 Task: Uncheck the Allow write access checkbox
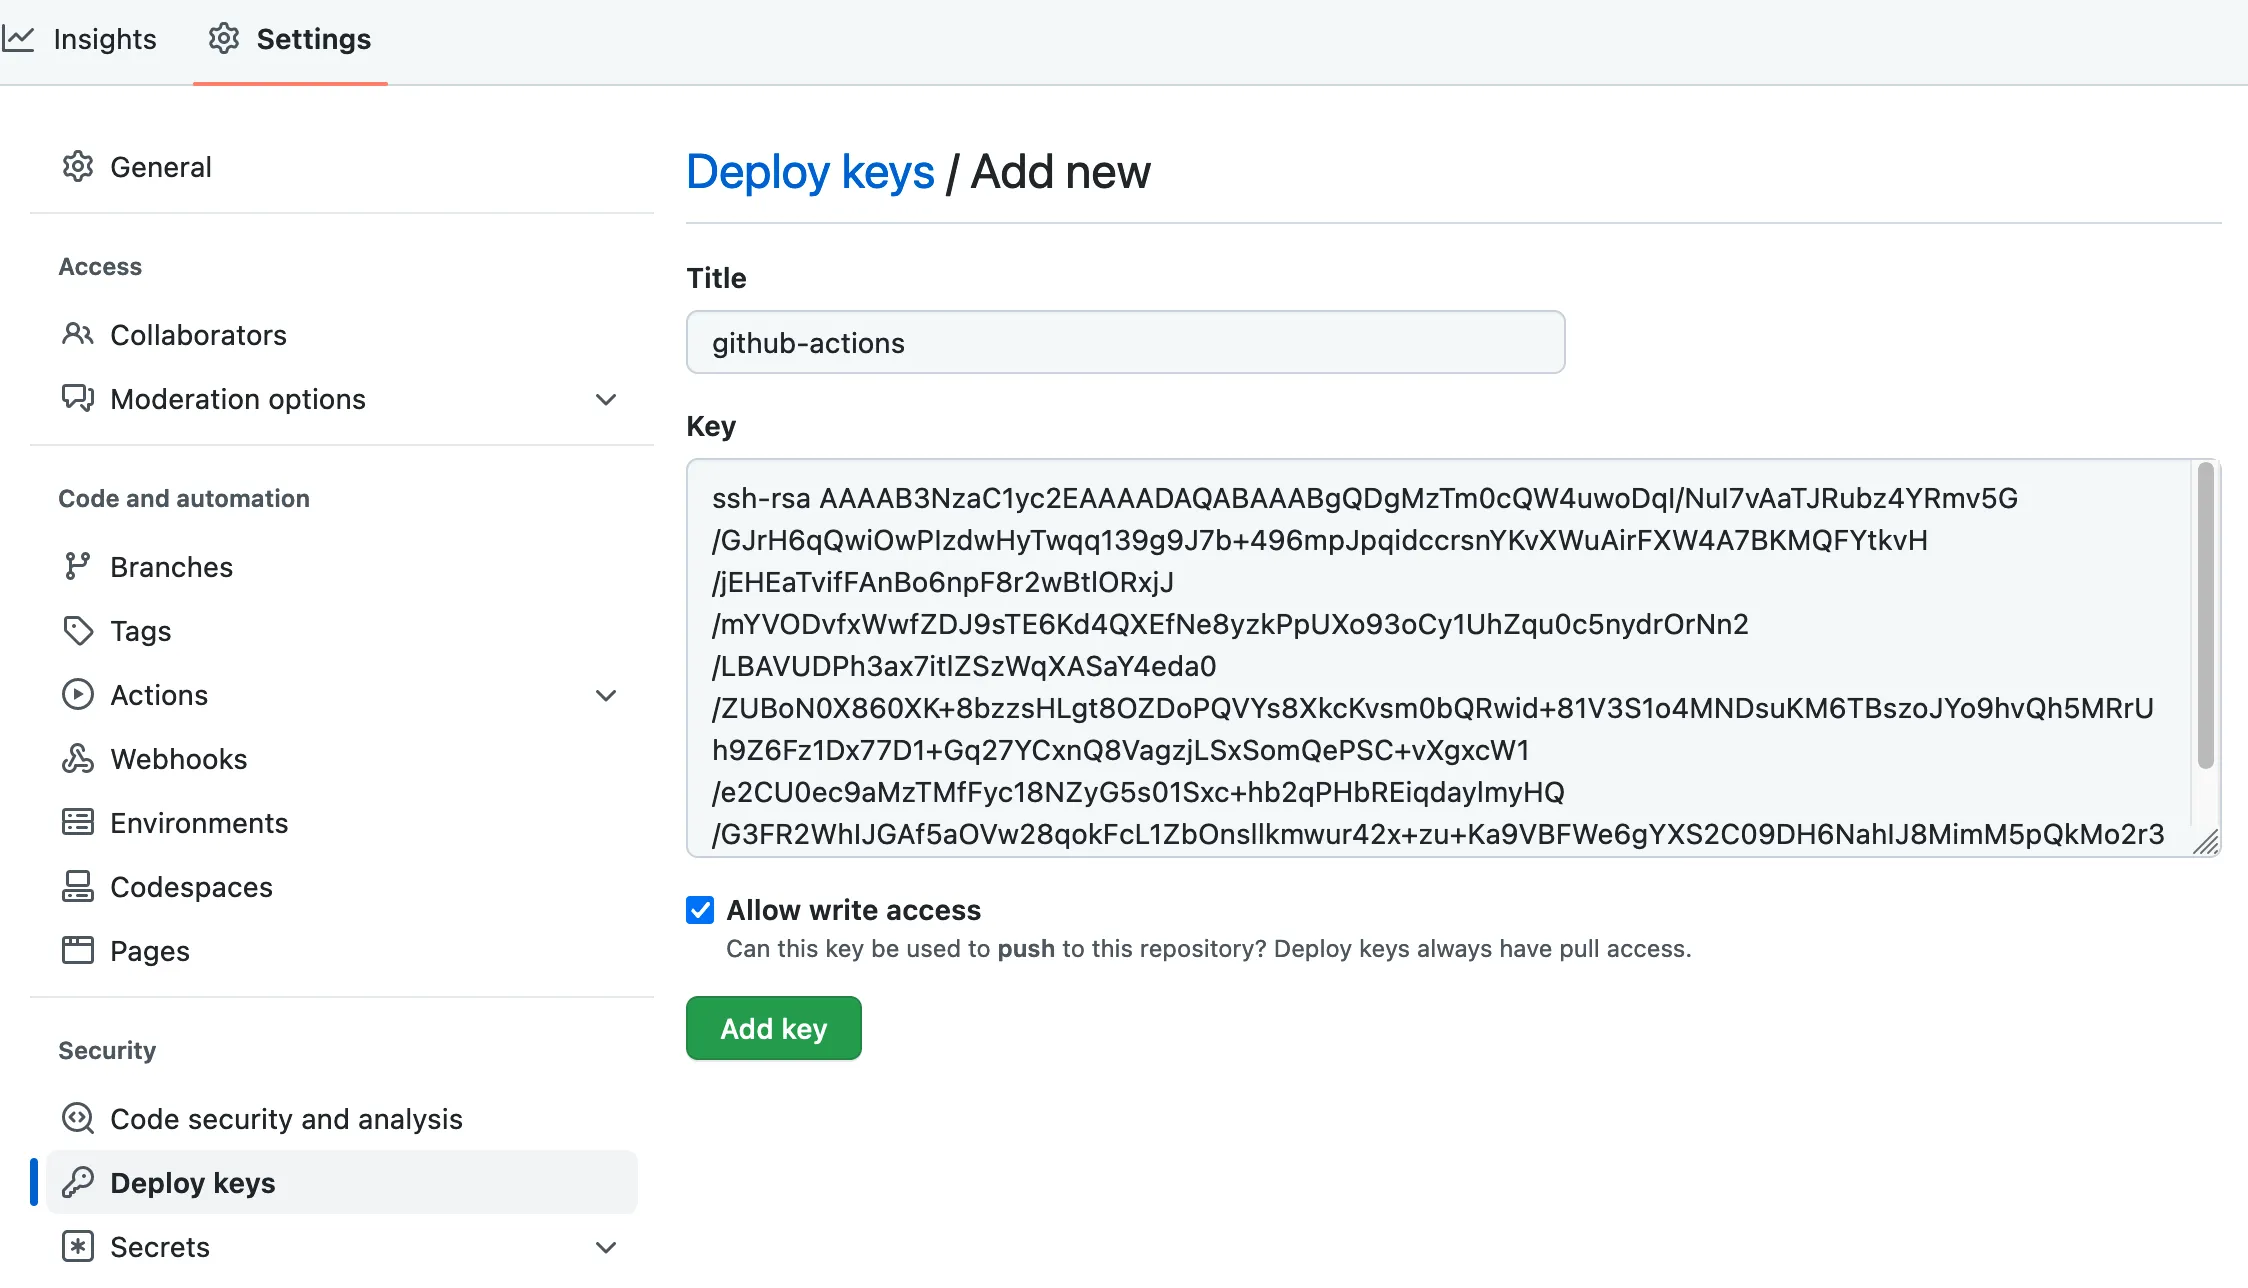click(700, 910)
